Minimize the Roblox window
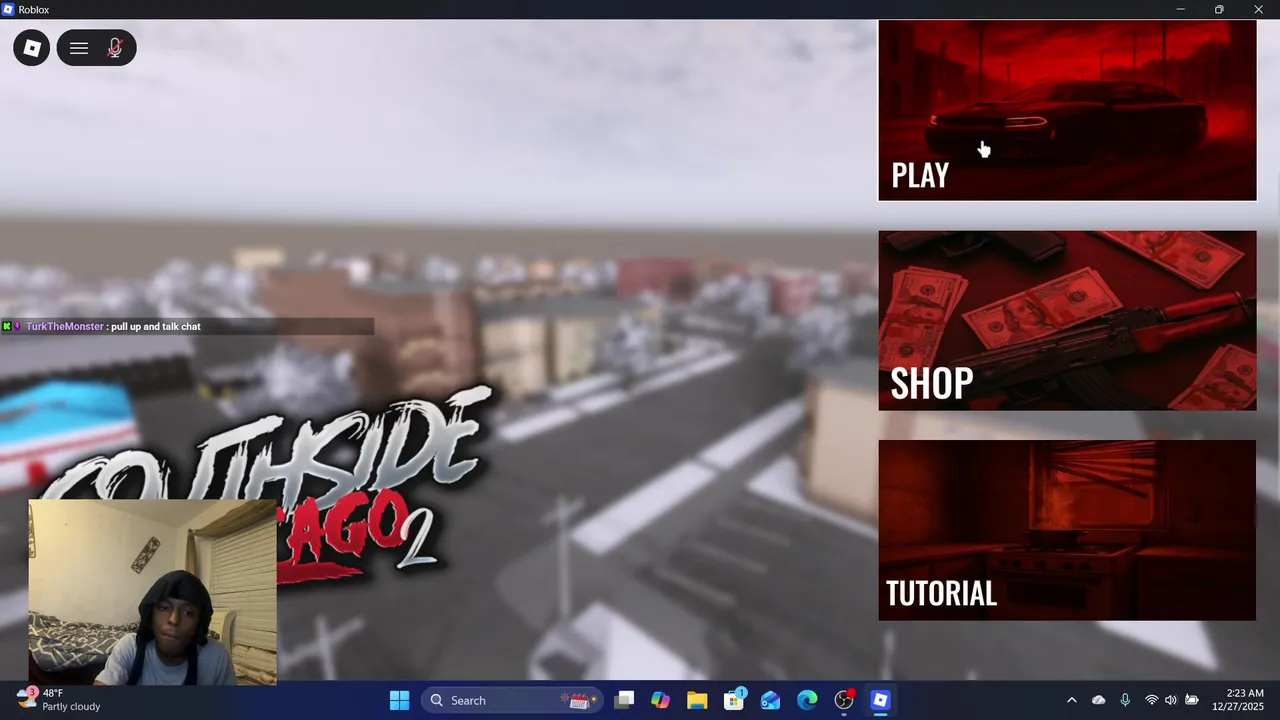This screenshot has width=1280, height=720. pos(1180,9)
